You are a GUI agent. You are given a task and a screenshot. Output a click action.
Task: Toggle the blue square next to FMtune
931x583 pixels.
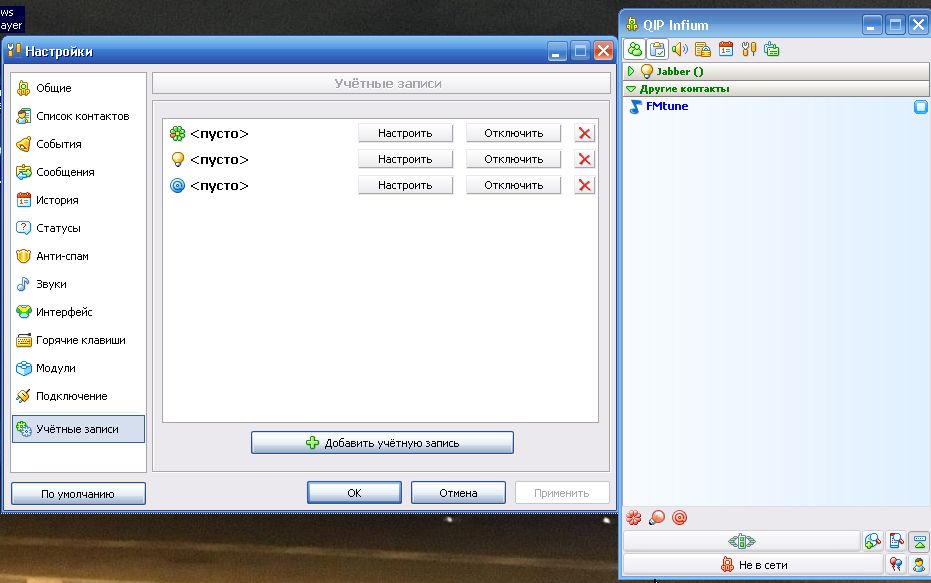[920, 107]
